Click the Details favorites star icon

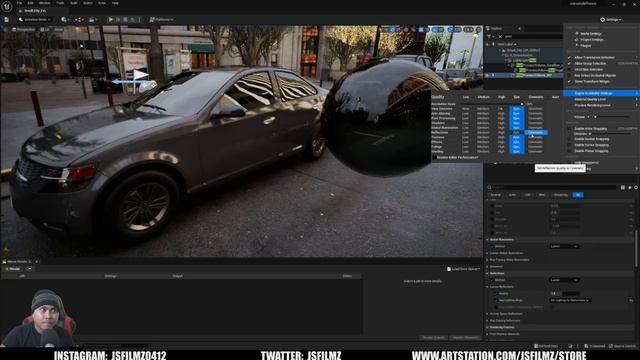click(629, 187)
